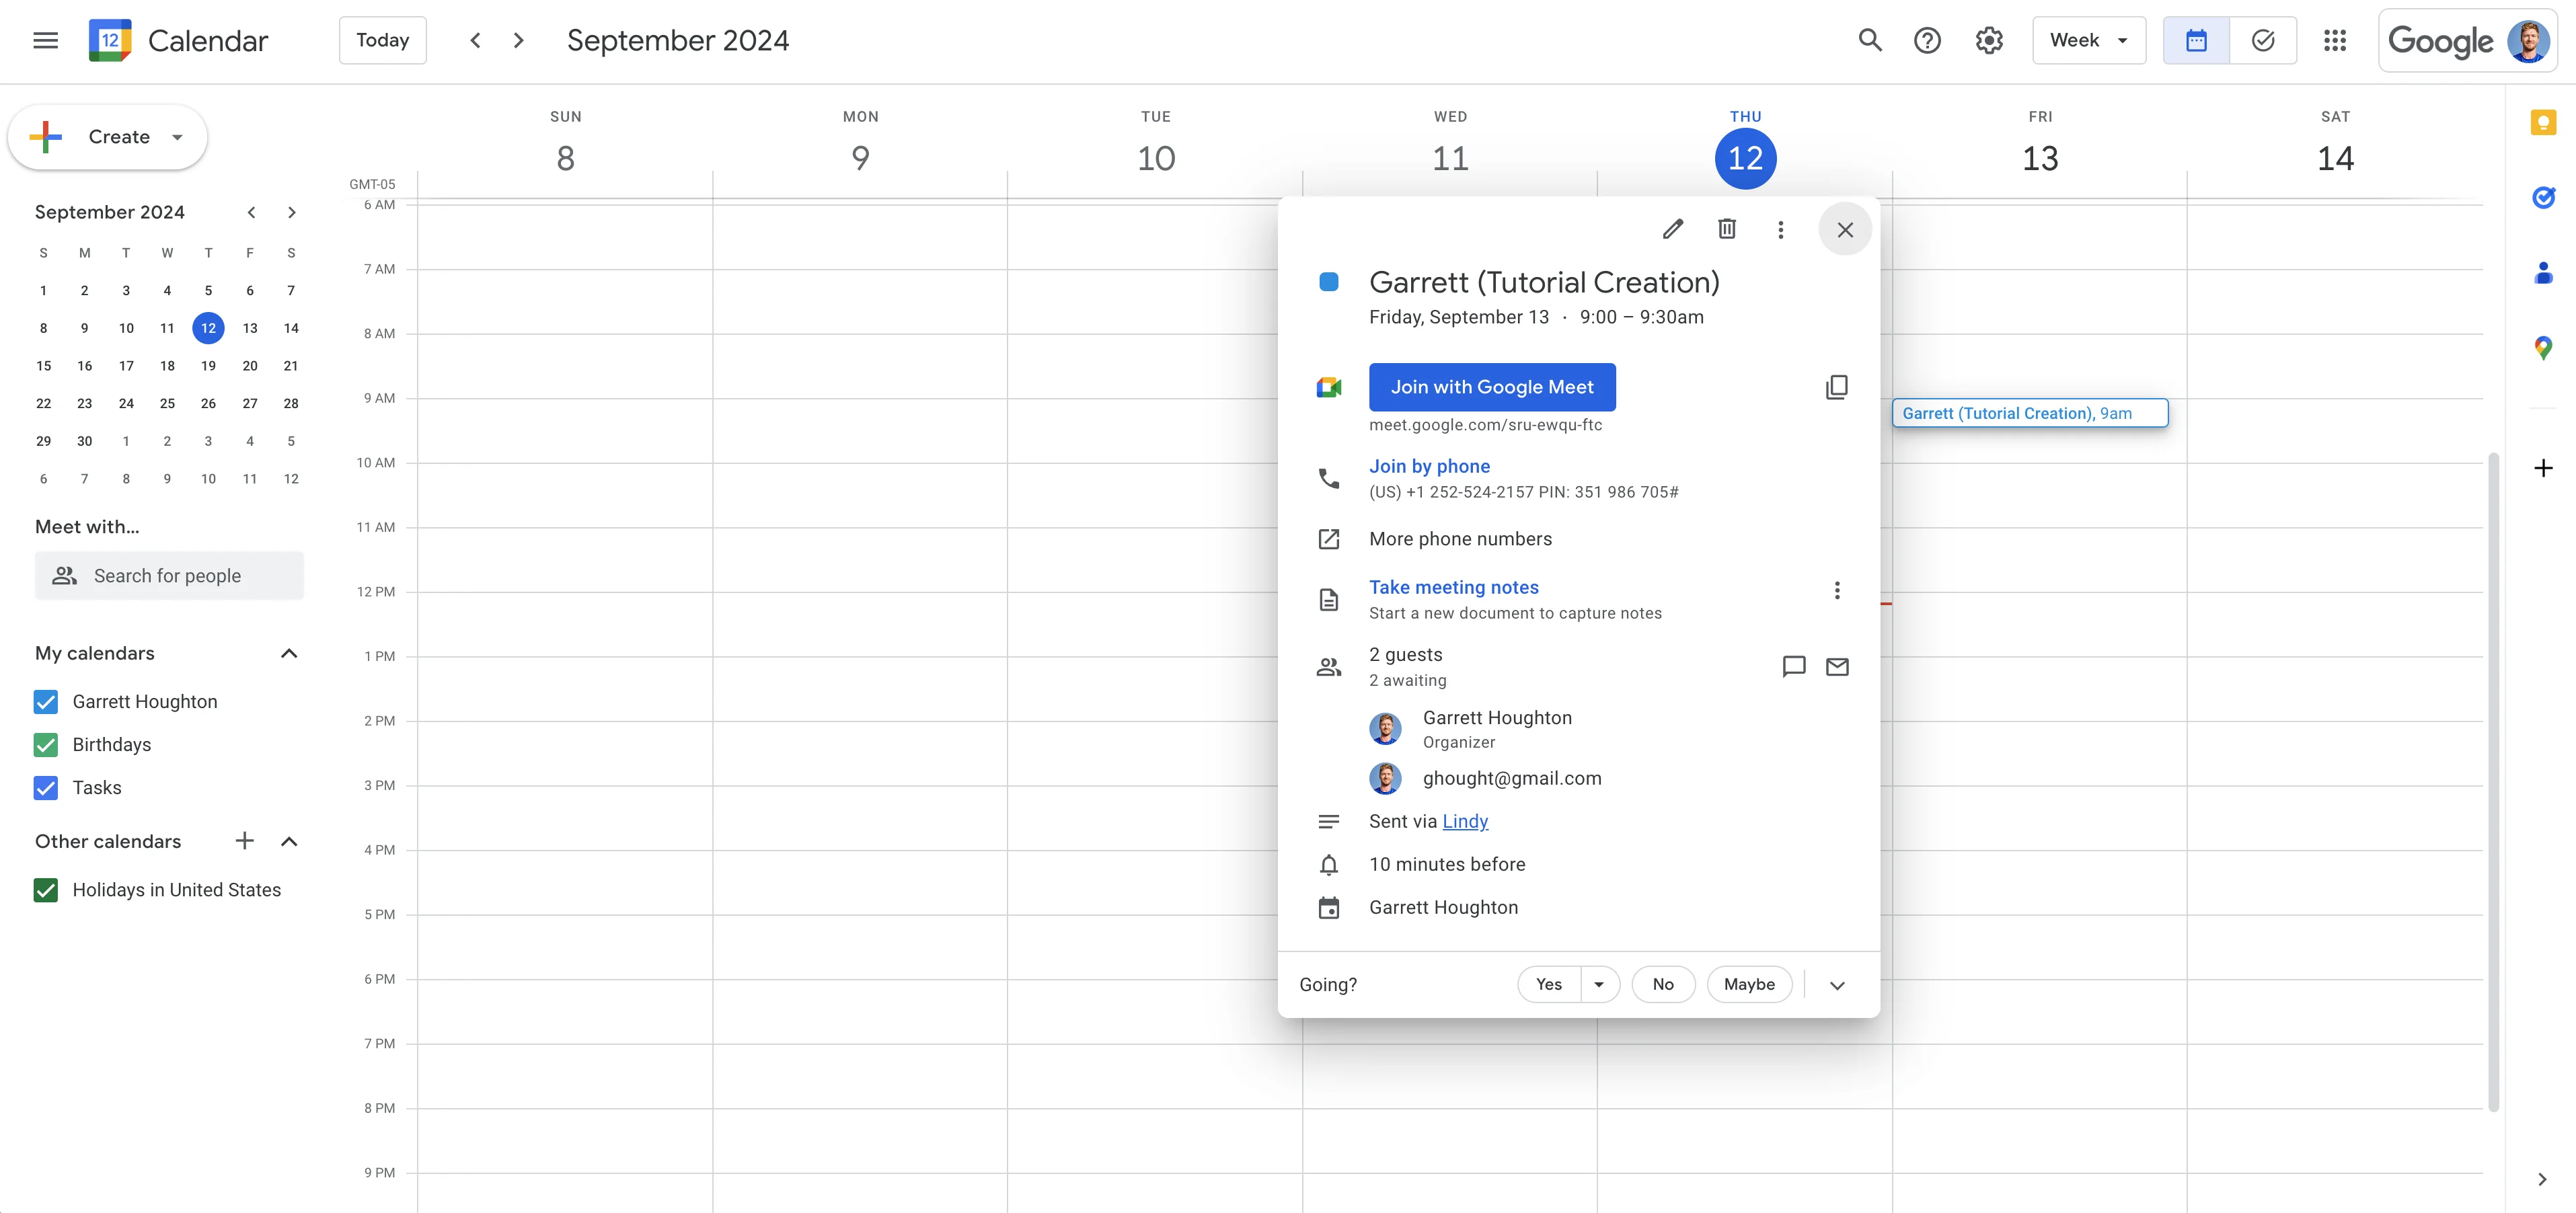This screenshot has height=1213, width=2576.
Task: Click the pencil edit event icon
Action: [1672, 229]
